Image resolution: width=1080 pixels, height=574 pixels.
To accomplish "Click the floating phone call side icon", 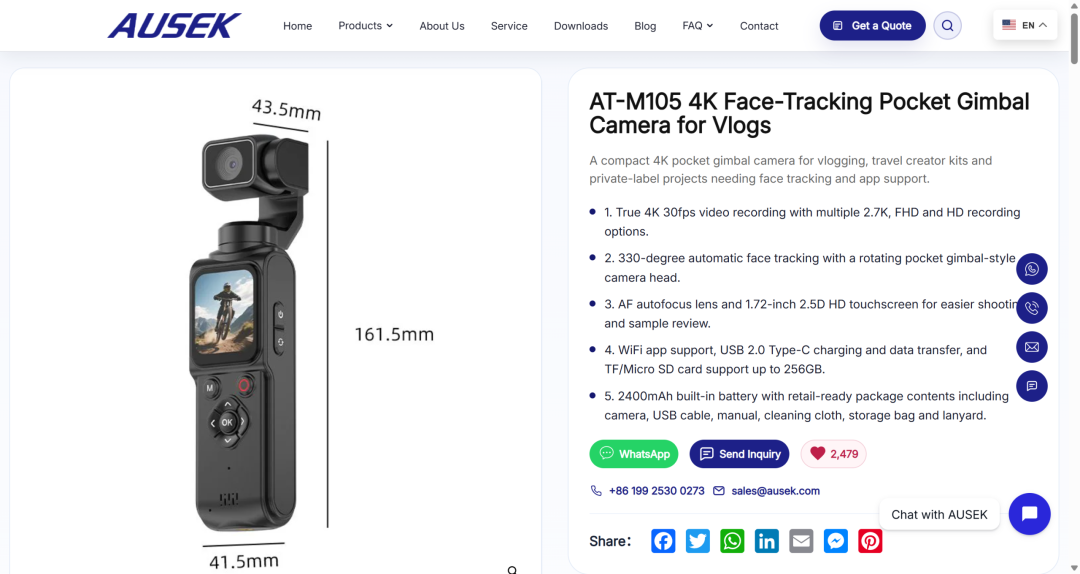I will tap(1031, 308).
